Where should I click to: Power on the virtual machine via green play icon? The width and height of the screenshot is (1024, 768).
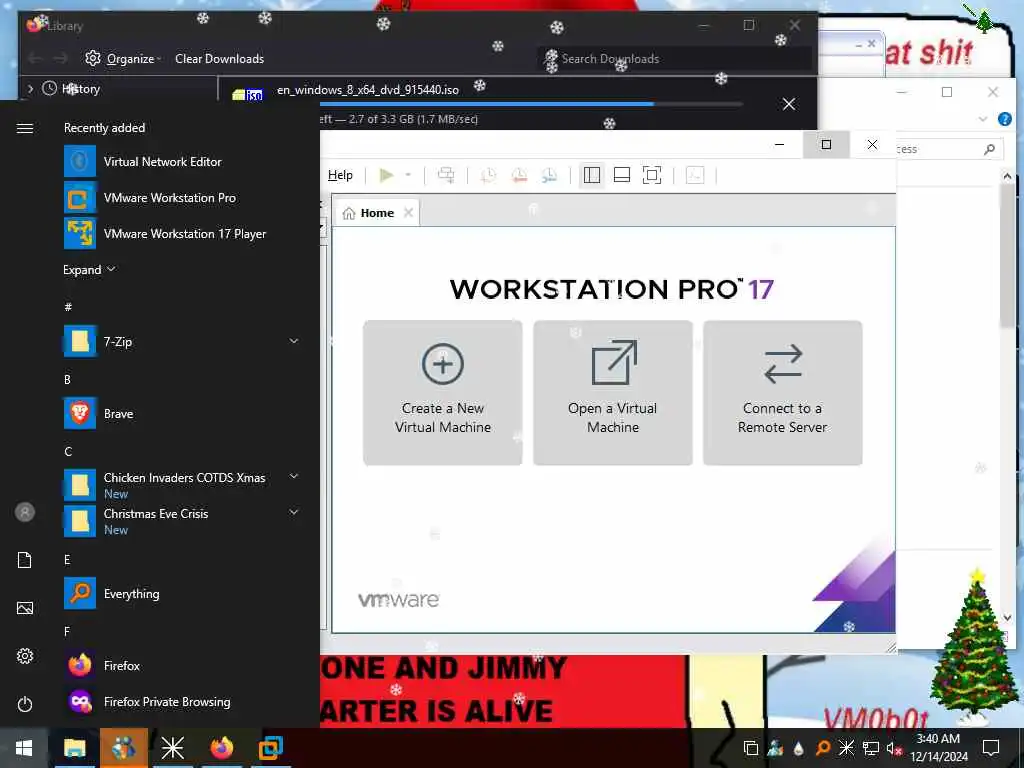387,175
